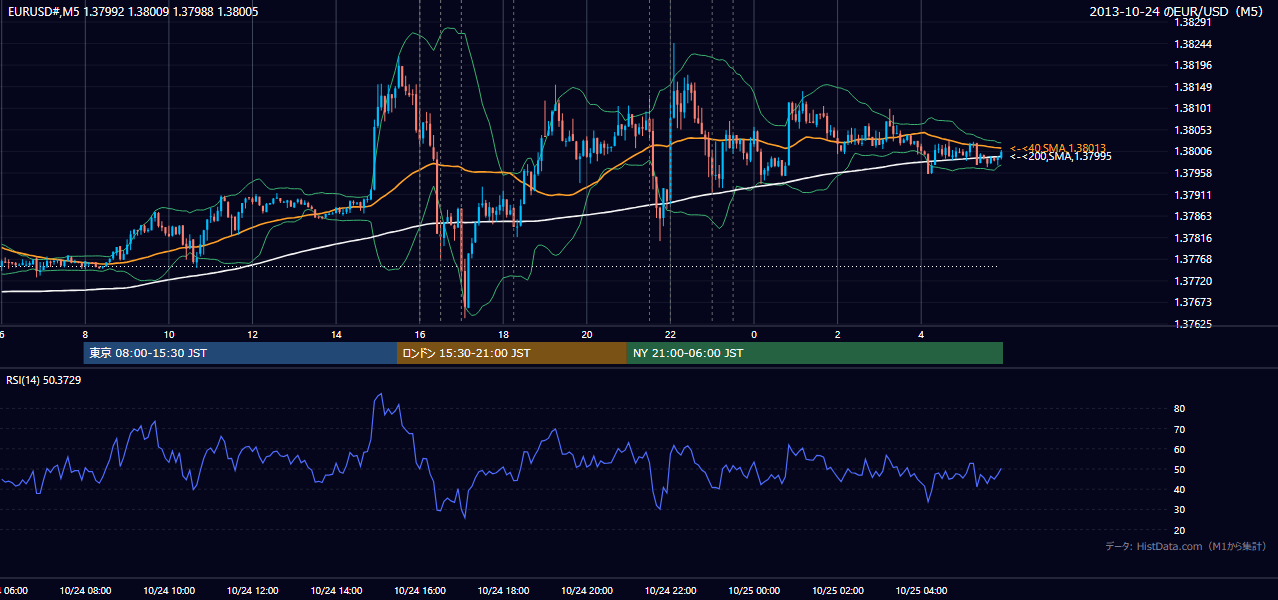Click RSI level 80 on the scale
The width and height of the screenshot is (1278, 600).
pos(1179,409)
